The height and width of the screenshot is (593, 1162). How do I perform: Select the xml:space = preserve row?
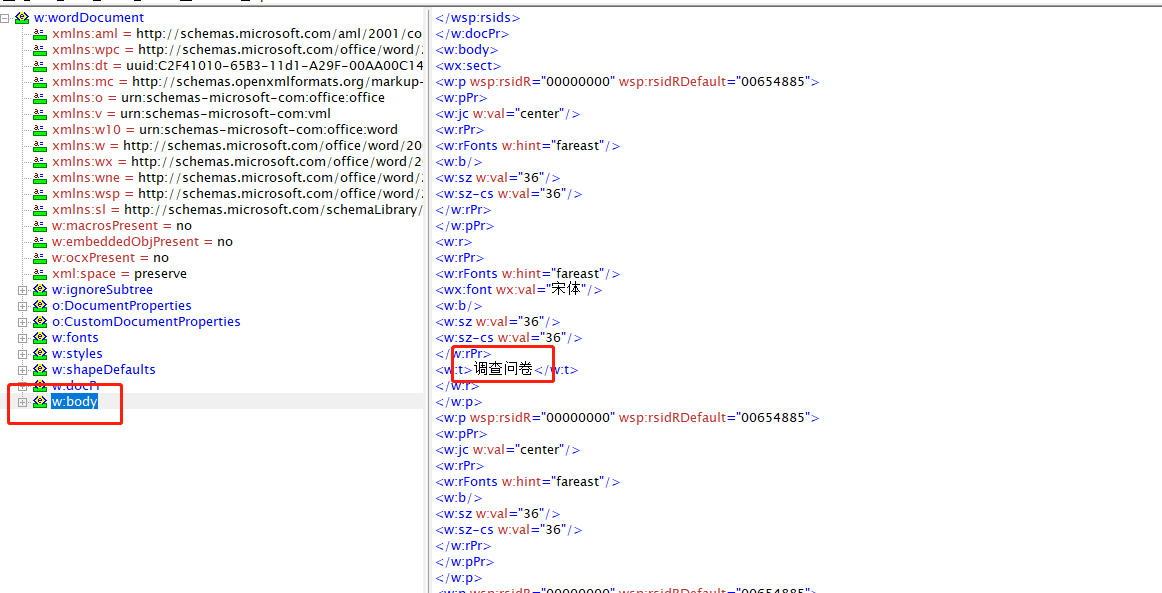119,274
